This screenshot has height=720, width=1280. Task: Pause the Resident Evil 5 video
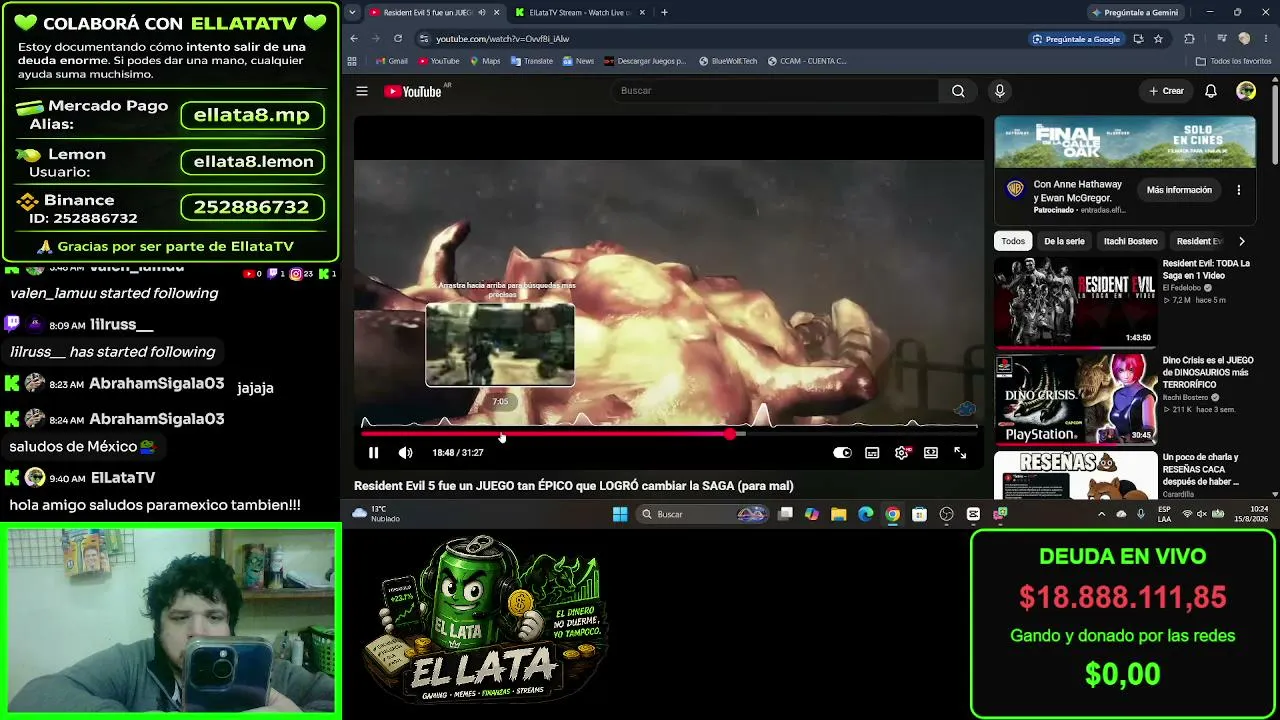[373, 453]
